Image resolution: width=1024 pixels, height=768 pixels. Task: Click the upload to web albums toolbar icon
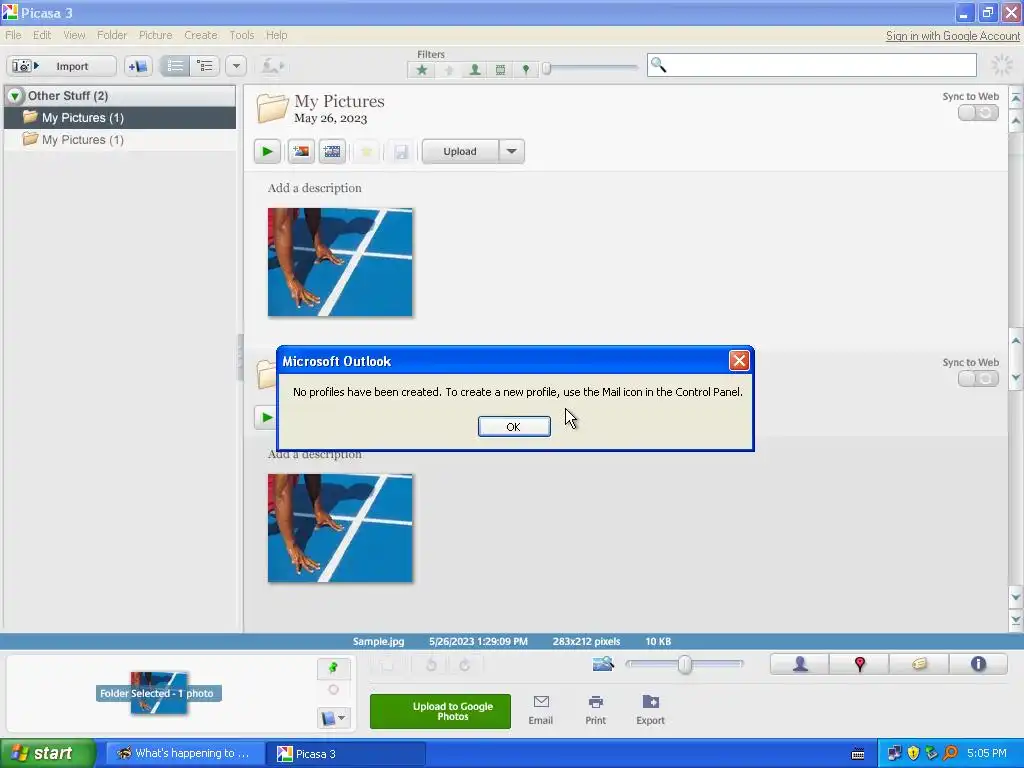(272, 66)
